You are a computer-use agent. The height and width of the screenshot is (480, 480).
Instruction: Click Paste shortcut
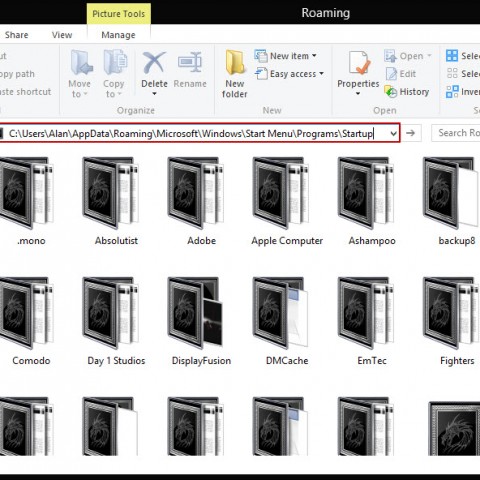(x=25, y=92)
